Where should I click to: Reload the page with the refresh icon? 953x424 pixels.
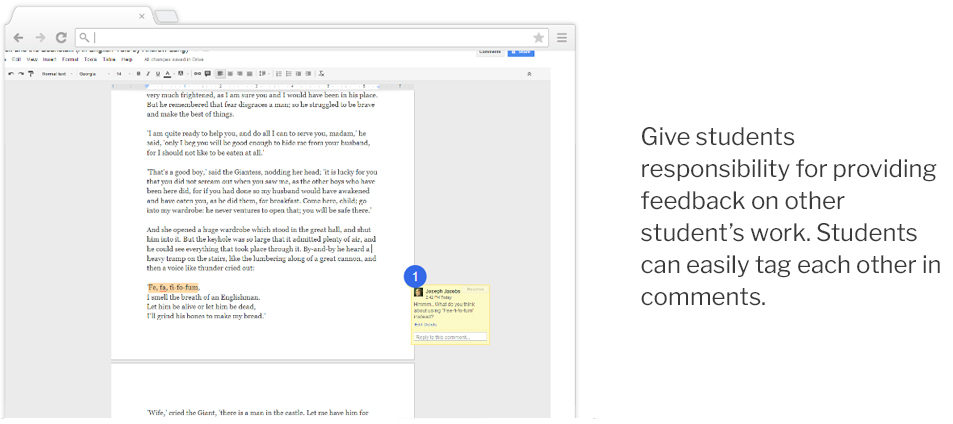tap(61, 38)
